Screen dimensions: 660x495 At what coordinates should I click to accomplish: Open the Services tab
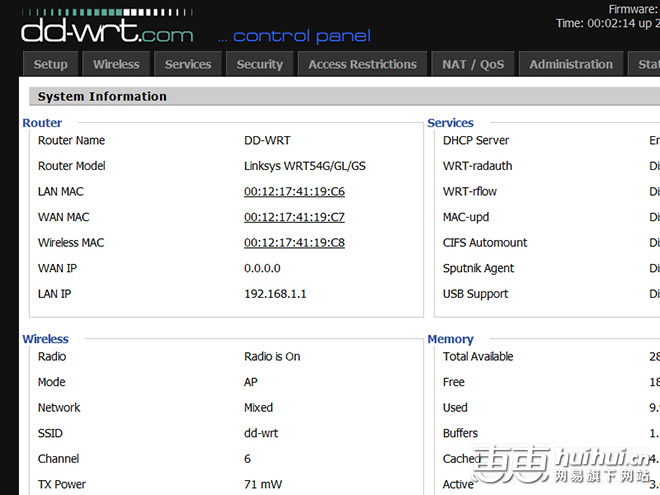click(x=188, y=64)
